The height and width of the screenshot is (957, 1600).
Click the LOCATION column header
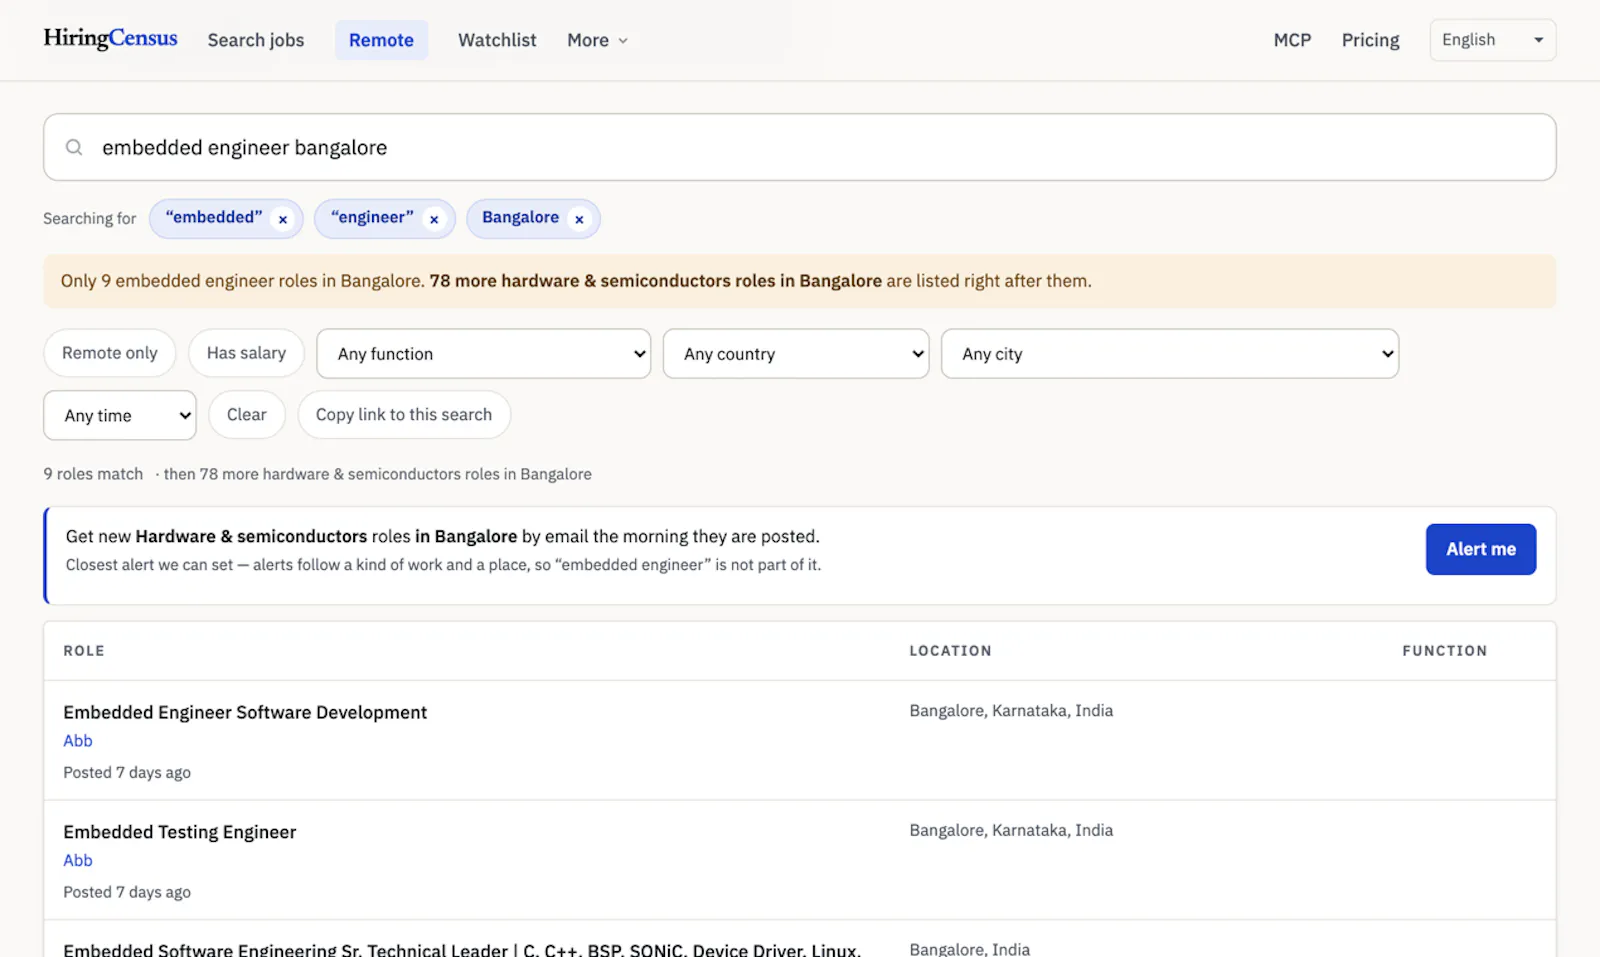pos(950,651)
